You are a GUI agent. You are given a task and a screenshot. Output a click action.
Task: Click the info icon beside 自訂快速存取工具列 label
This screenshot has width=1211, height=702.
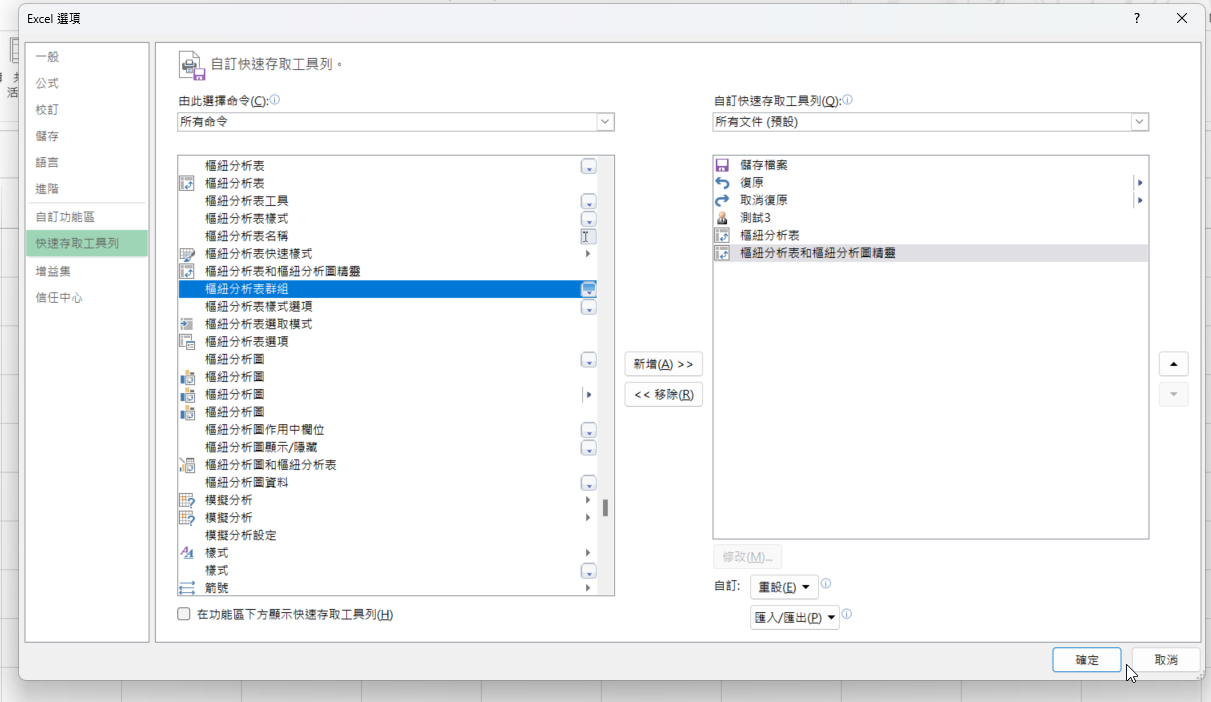click(x=847, y=100)
